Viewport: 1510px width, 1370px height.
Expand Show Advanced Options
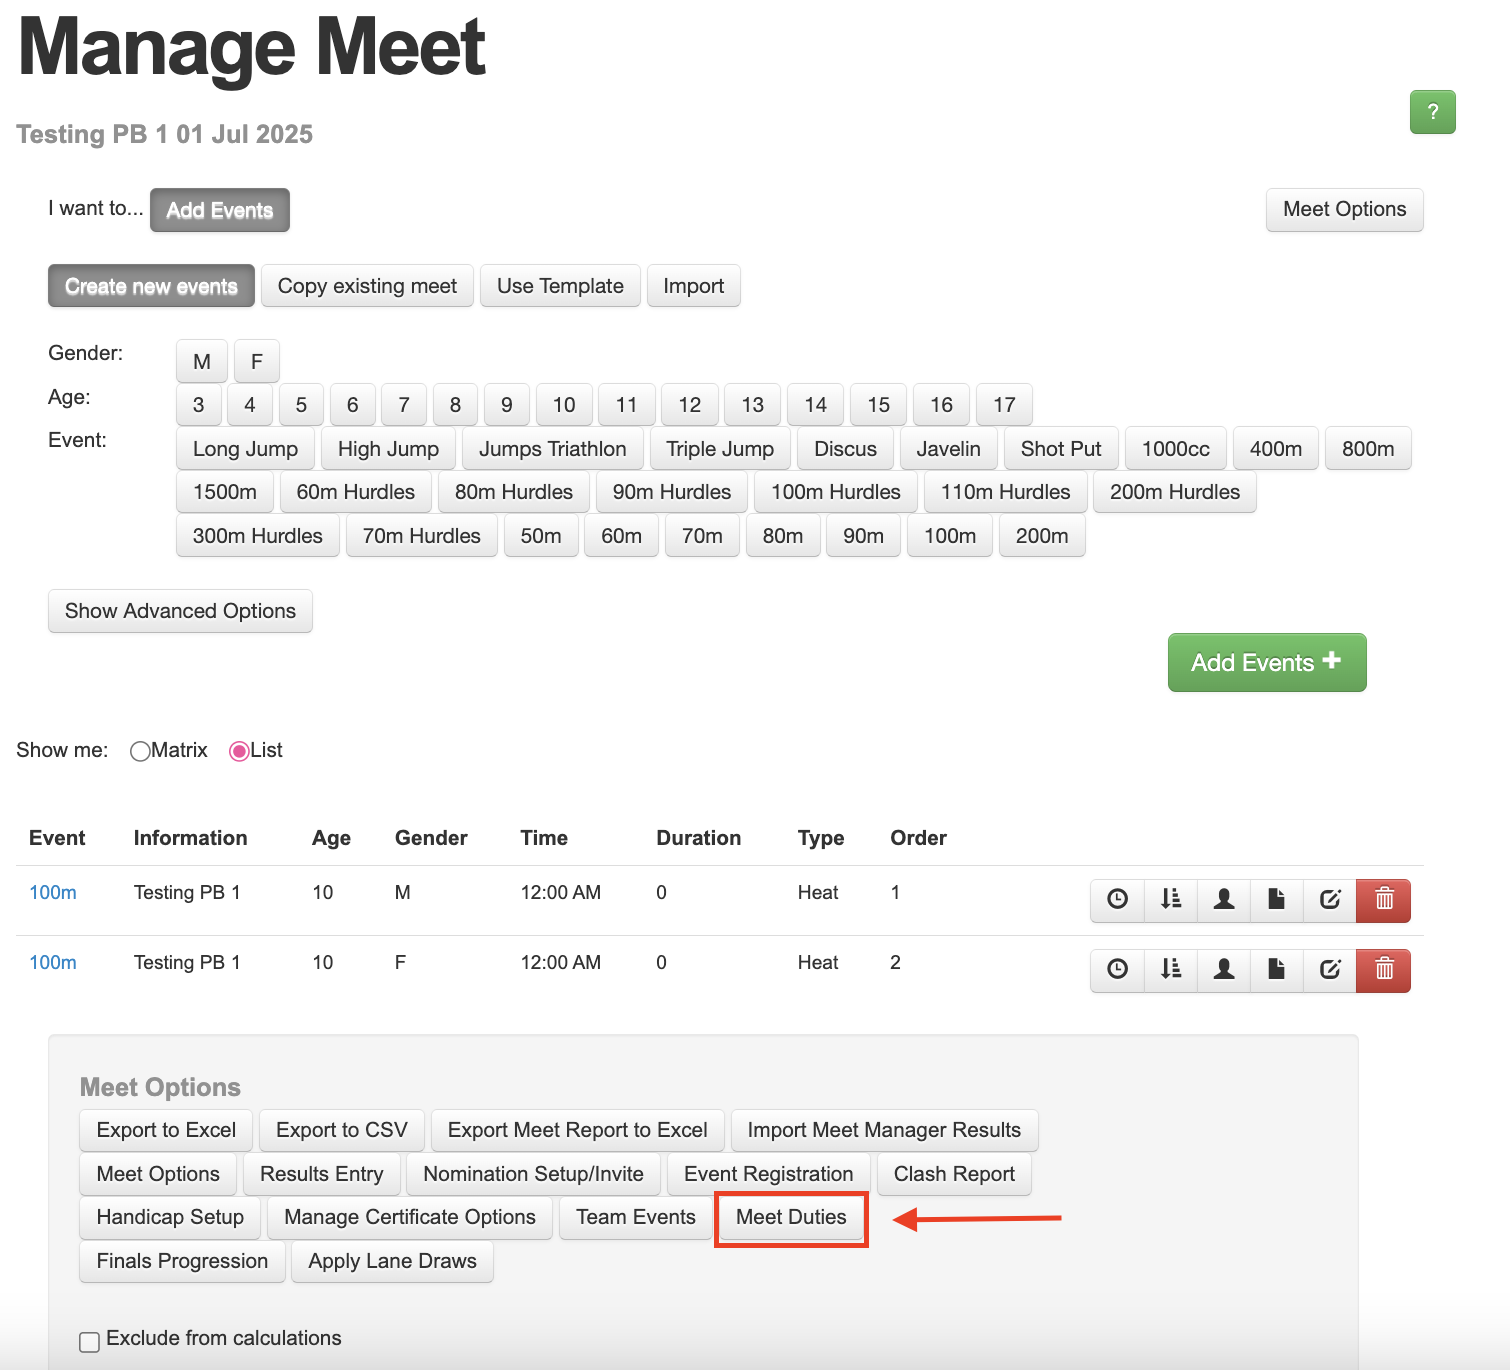180,611
